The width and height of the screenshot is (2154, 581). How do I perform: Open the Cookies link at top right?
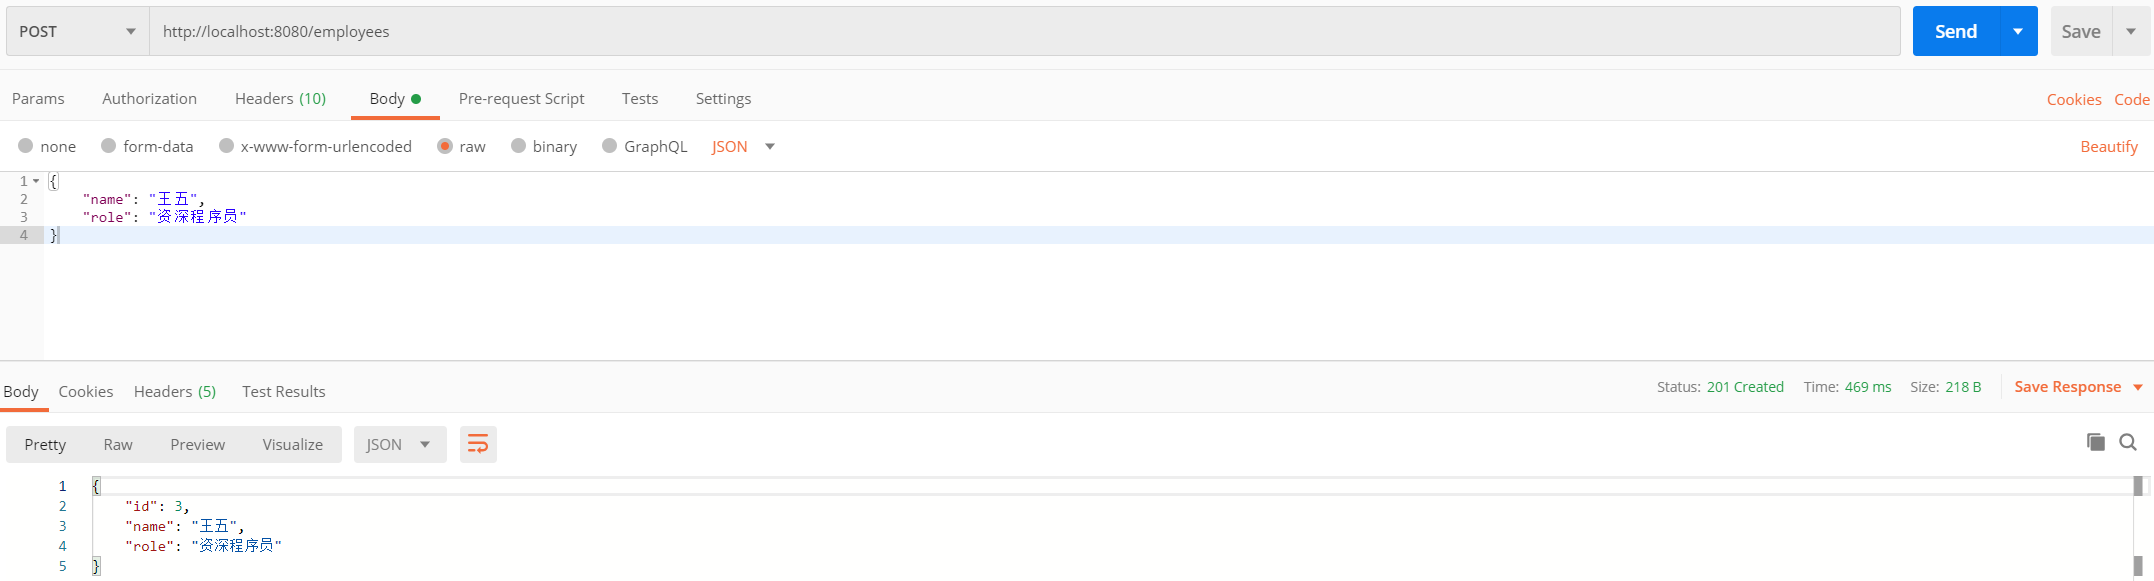pyautogui.click(x=2073, y=99)
